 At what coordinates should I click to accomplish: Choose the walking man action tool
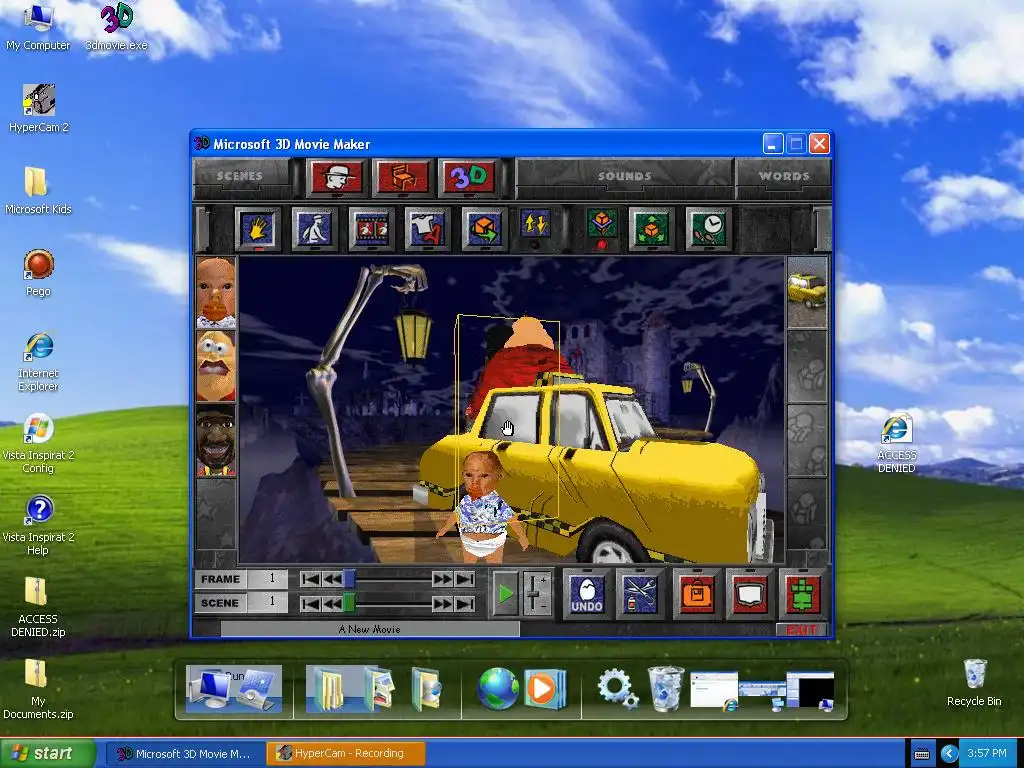click(314, 229)
